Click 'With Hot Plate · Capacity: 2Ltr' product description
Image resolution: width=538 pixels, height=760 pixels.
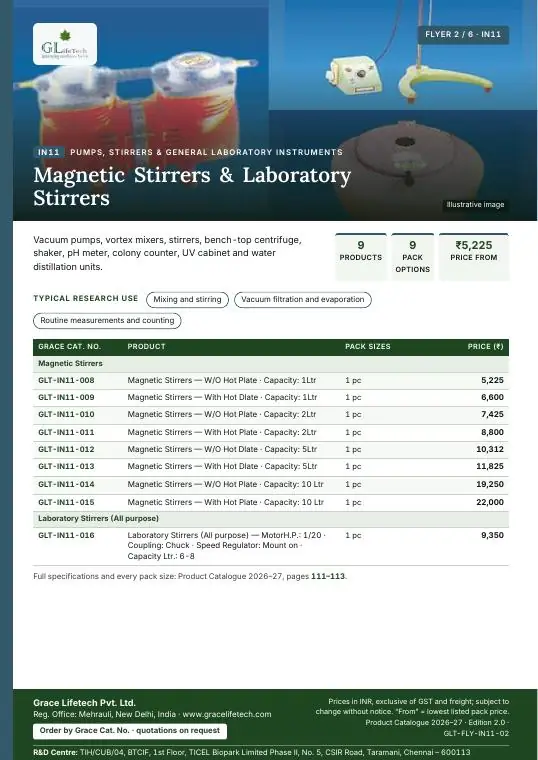pos(222,432)
